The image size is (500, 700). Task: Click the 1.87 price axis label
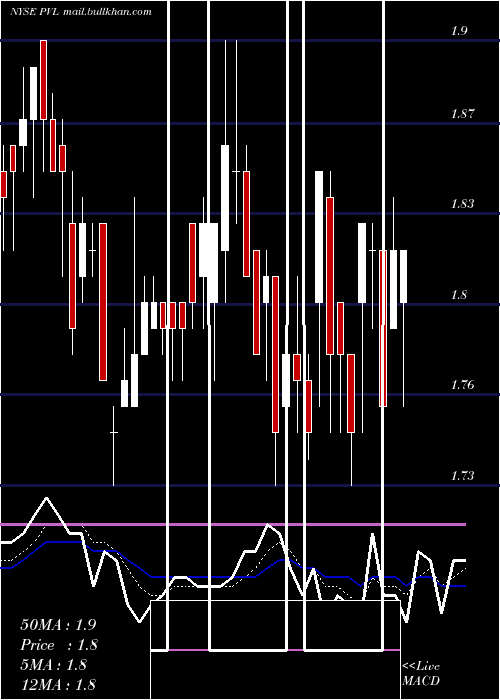[462, 114]
